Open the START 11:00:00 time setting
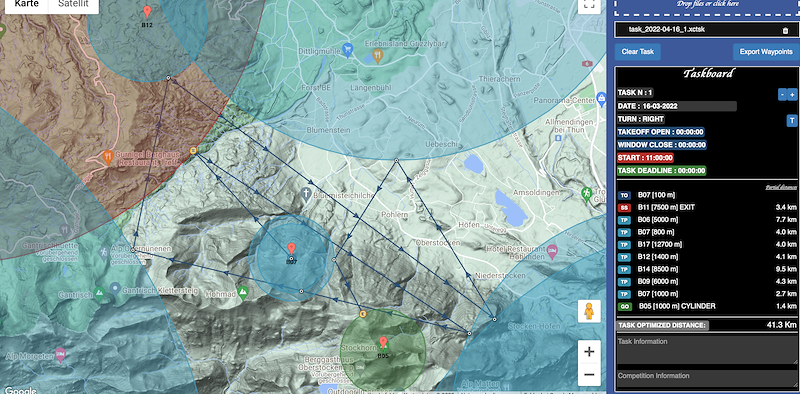800x394 pixels. click(645, 158)
